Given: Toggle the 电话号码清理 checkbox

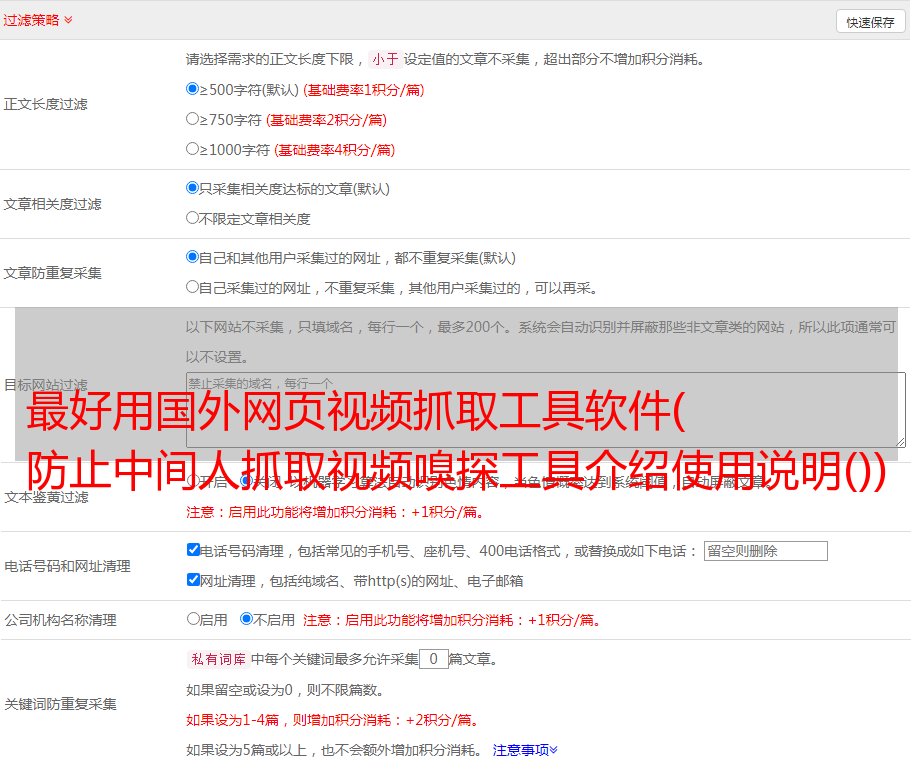Looking at the screenshot, I should [193, 550].
